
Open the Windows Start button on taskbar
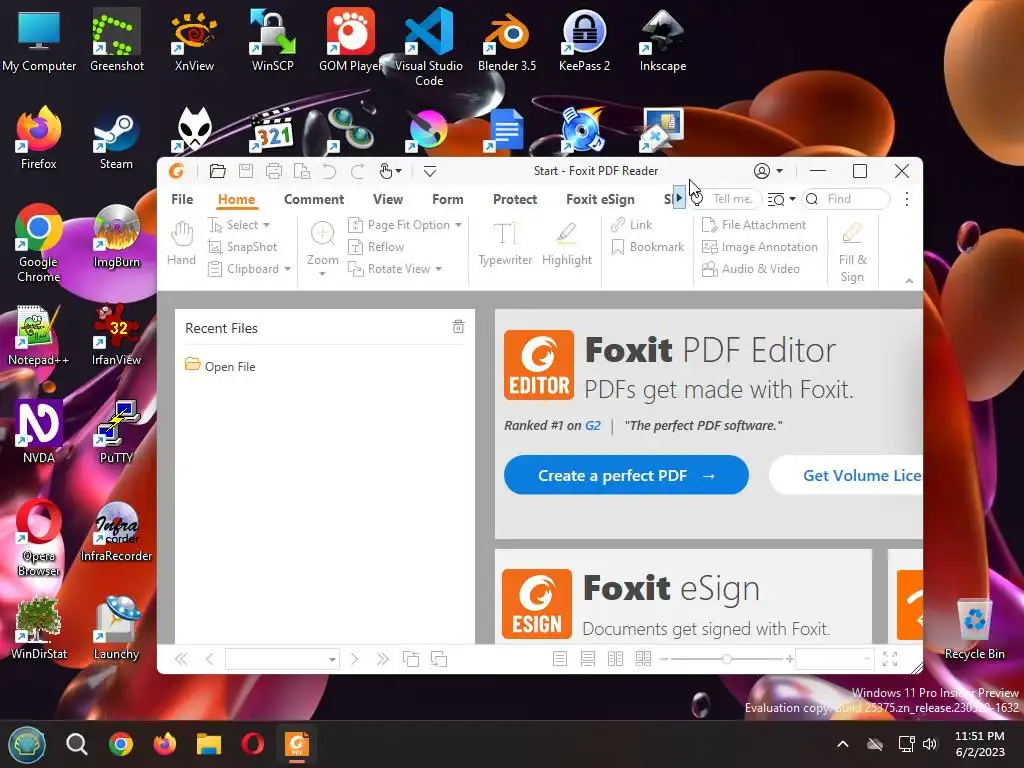click(27, 744)
